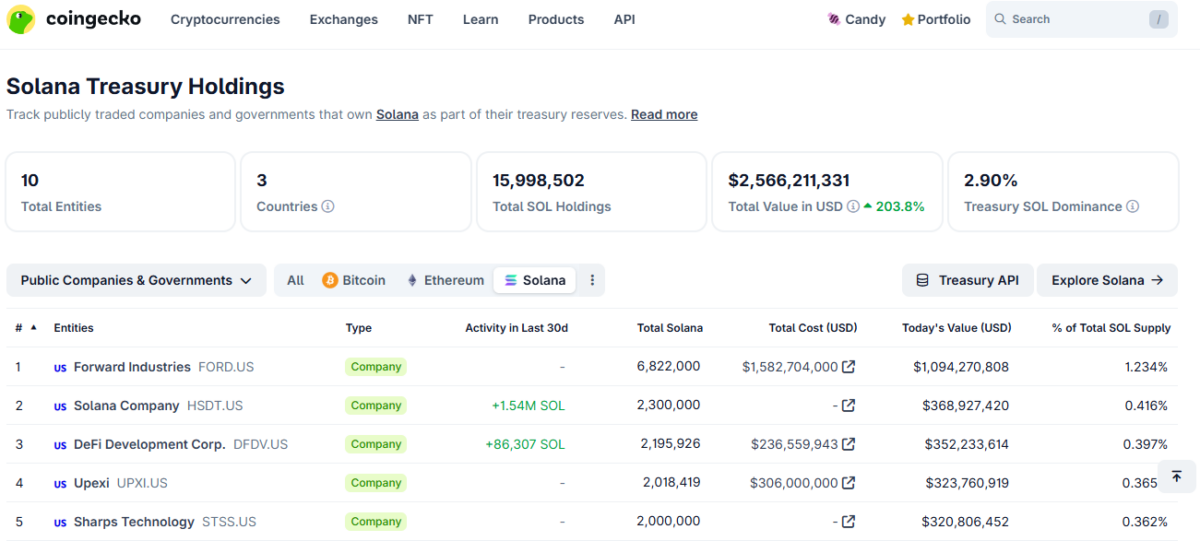This screenshot has height=541, width=1200.
Task: Click the Treasury API button
Action: point(967,280)
